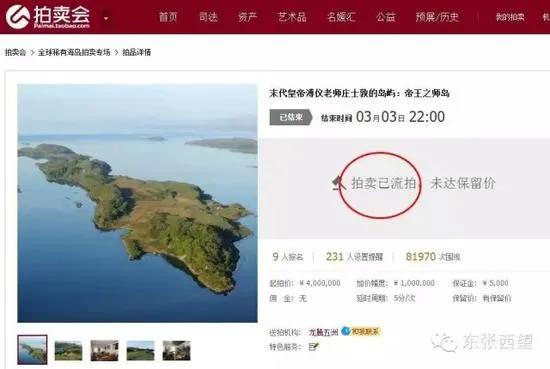Click the end time 03月03日 22:00
The height and width of the screenshot is (369, 550).
[x=400, y=117]
